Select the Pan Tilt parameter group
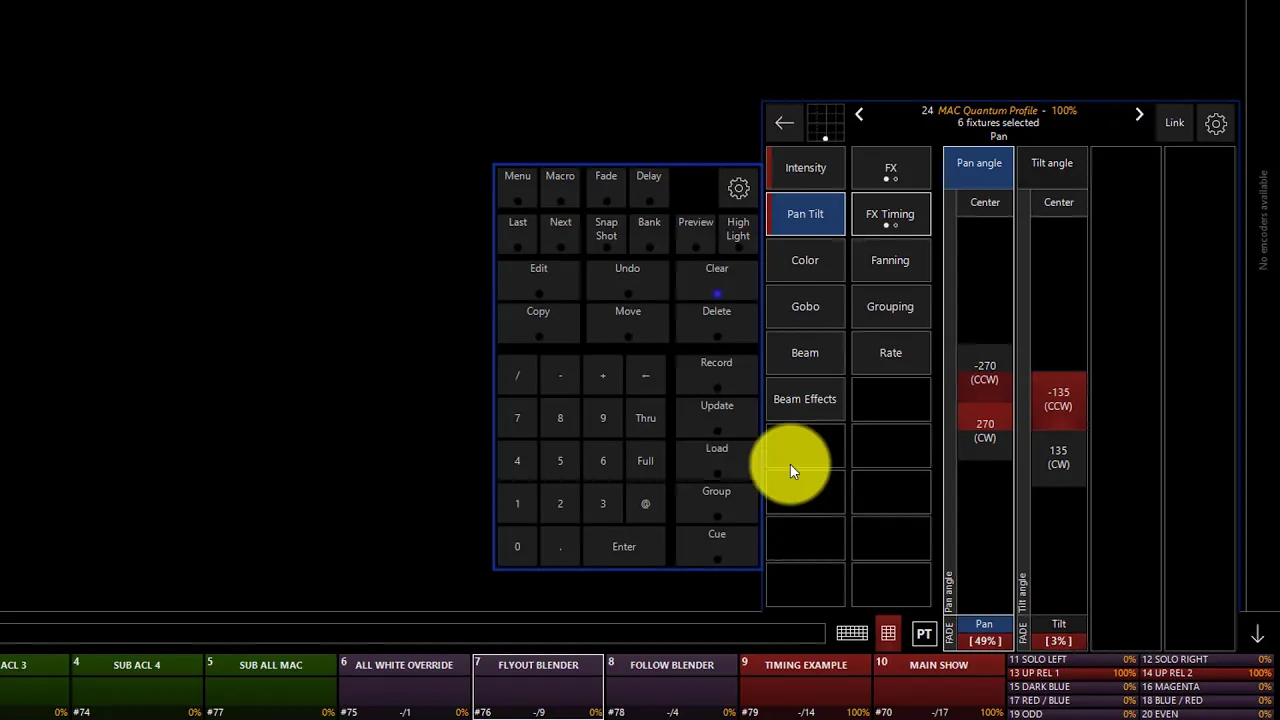 tap(805, 214)
